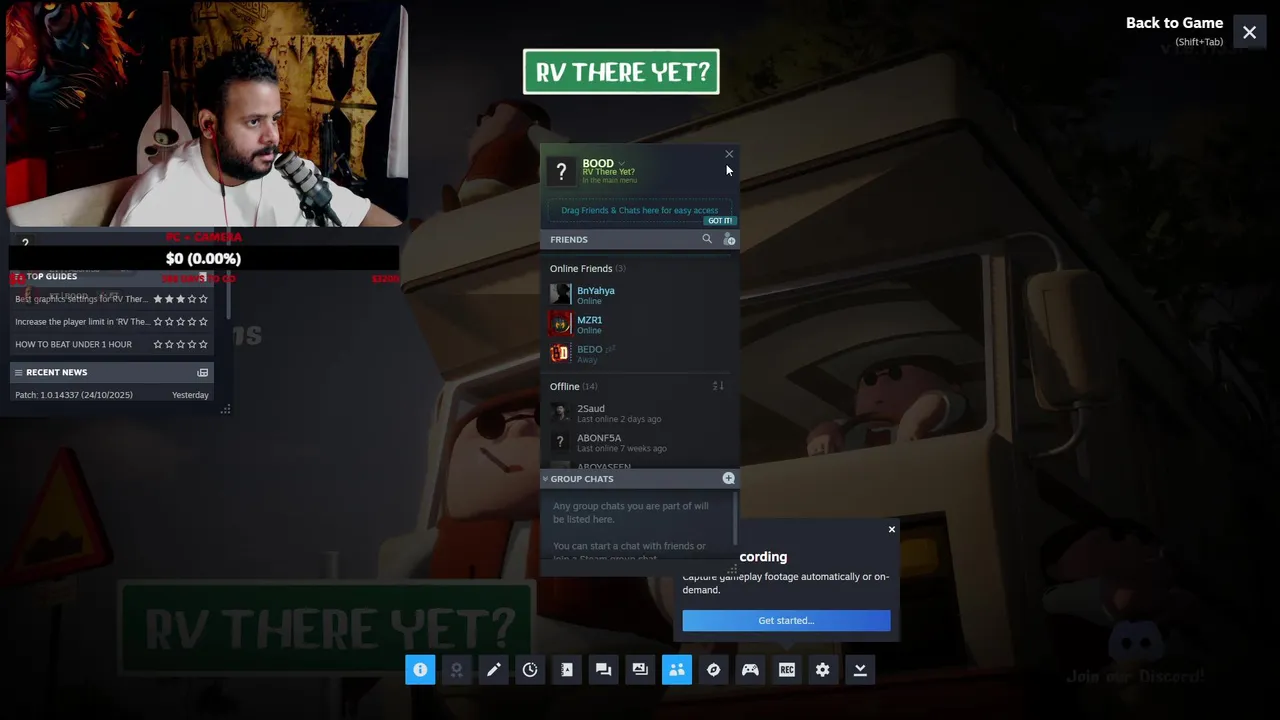Collapse Offline friends group header

point(573,386)
